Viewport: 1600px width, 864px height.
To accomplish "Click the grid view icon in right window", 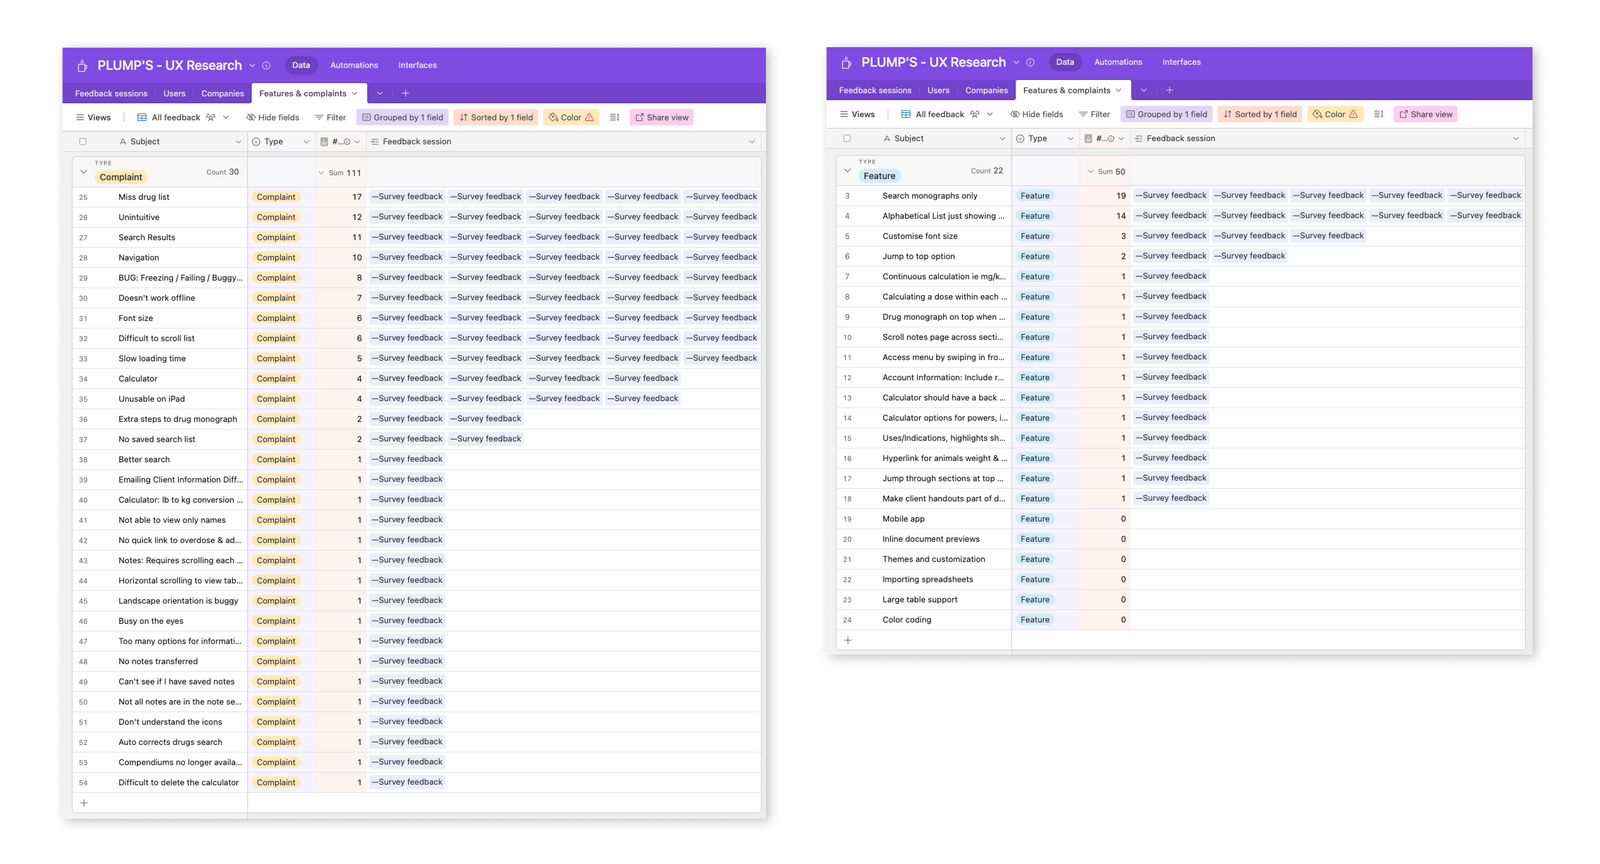I will [x=905, y=114].
